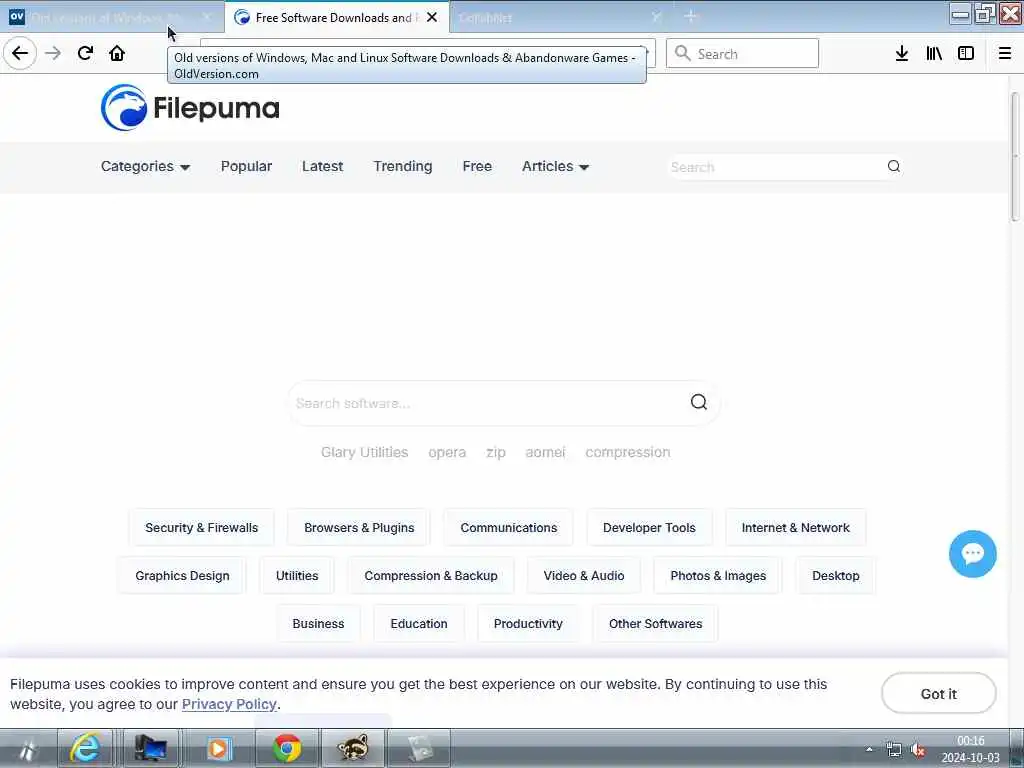Focus the header Search field on Filepuma
The width and height of the screenshot is (1024, 768).
[776, 167]
